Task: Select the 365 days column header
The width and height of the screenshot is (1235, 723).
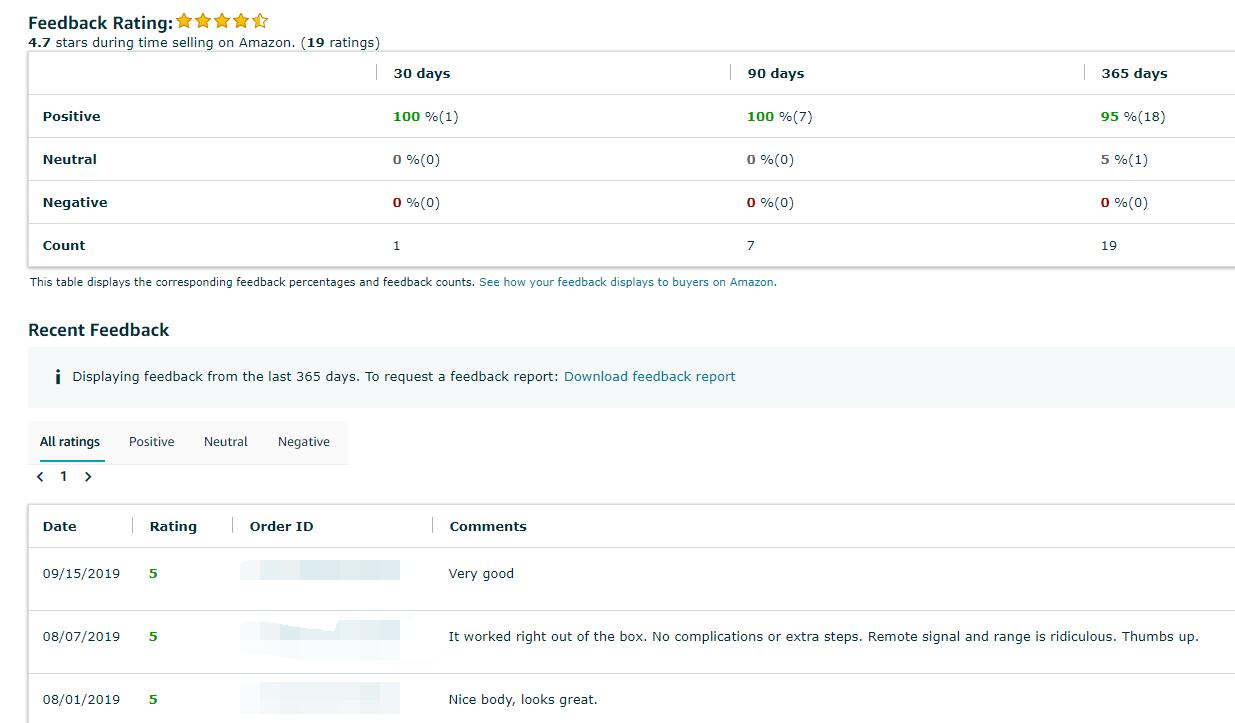Action: [x=1134, y=74]
